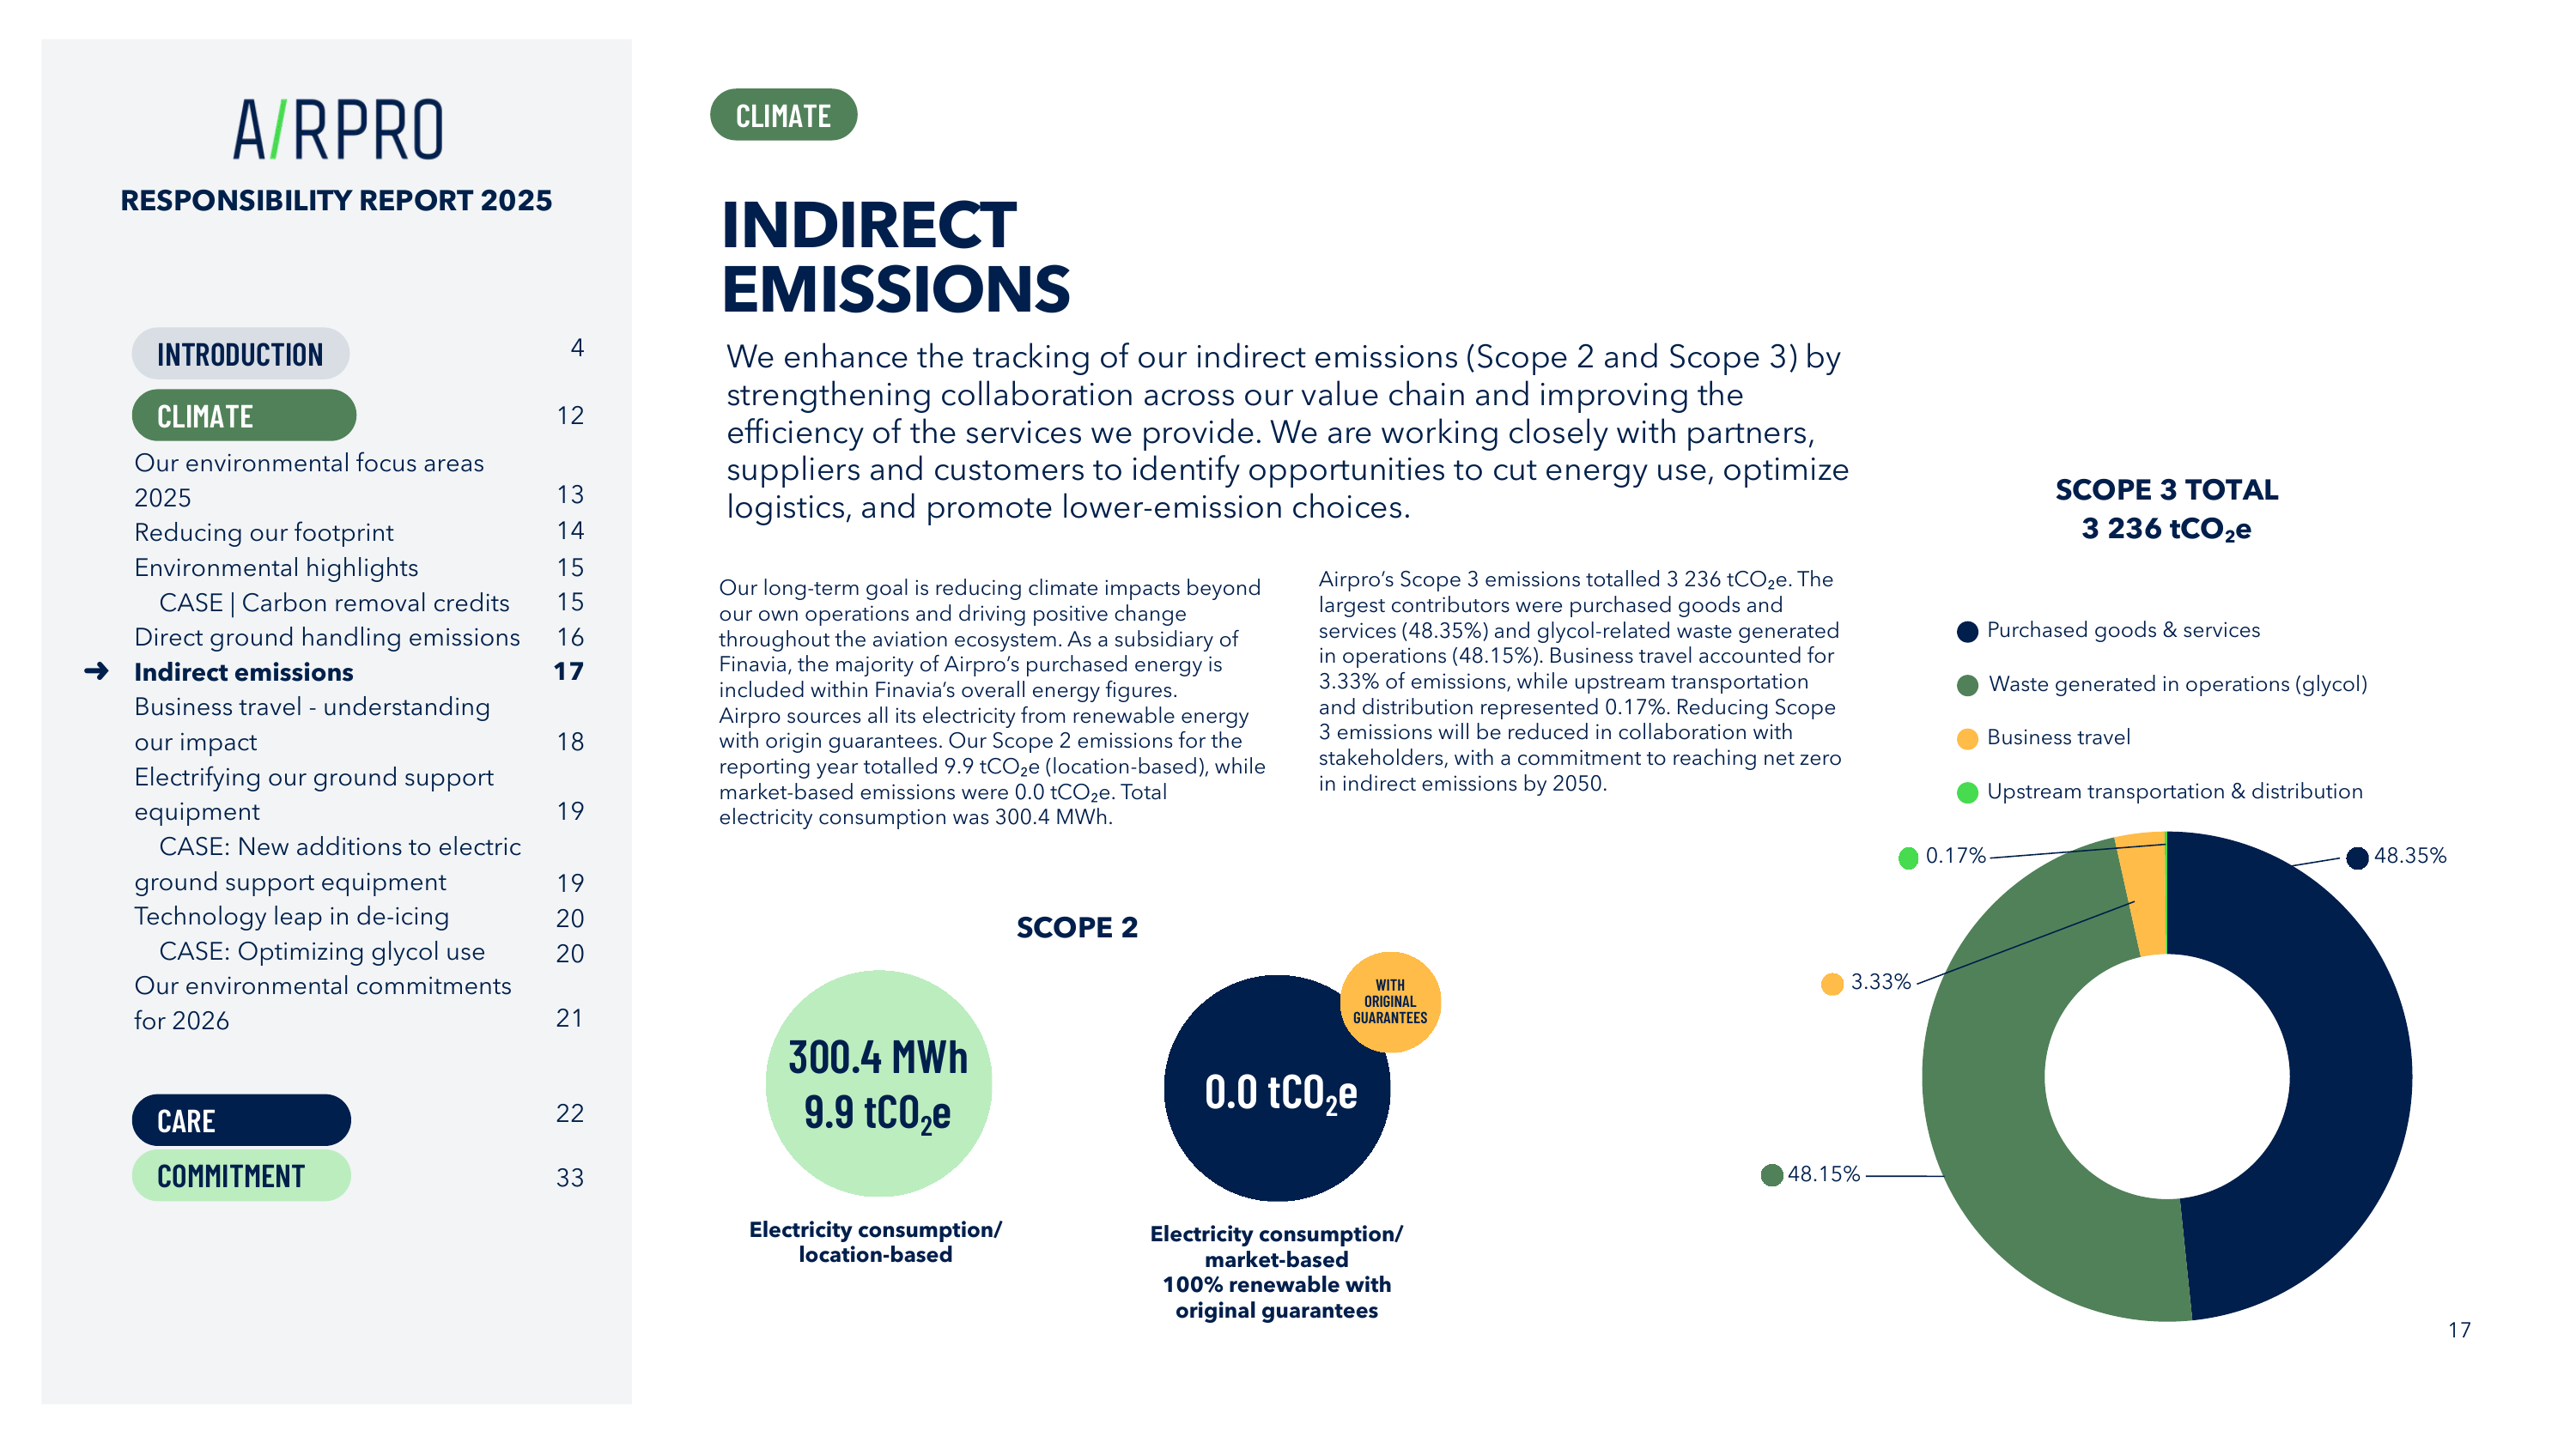The height and width of the screenshot is (1449, 2576).
Task: Open the CARE section pill
Action: (x=241, y=1120)
